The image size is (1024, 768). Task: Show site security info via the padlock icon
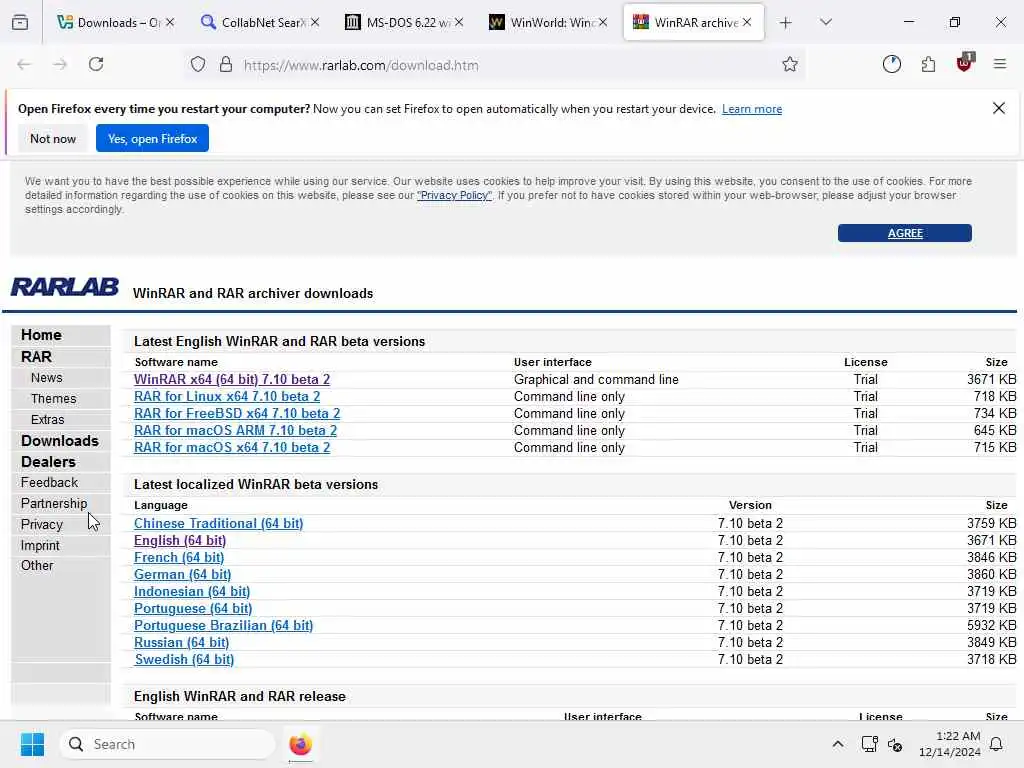[226, 64]
